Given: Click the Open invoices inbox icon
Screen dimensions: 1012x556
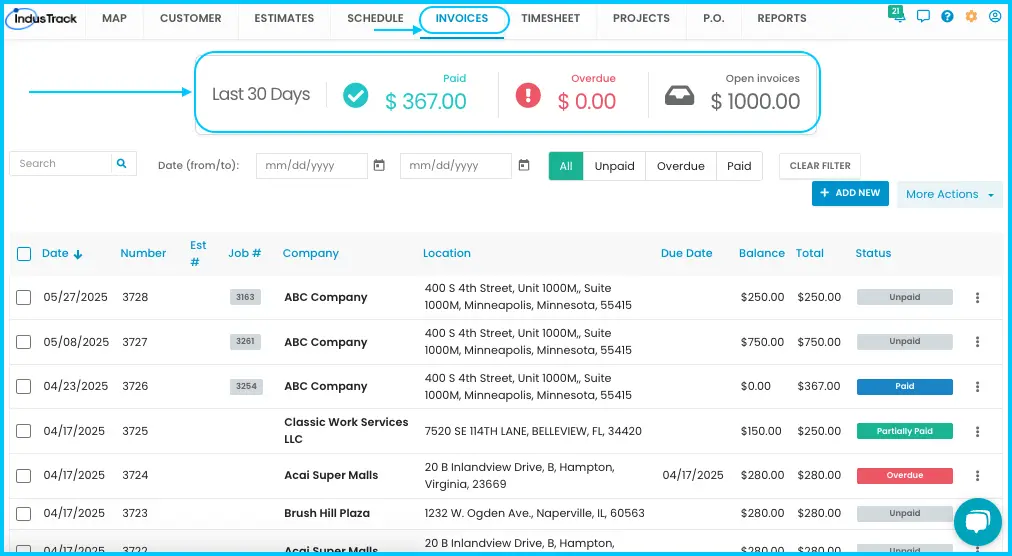Looking at the screenshot, I should [680, 96].
